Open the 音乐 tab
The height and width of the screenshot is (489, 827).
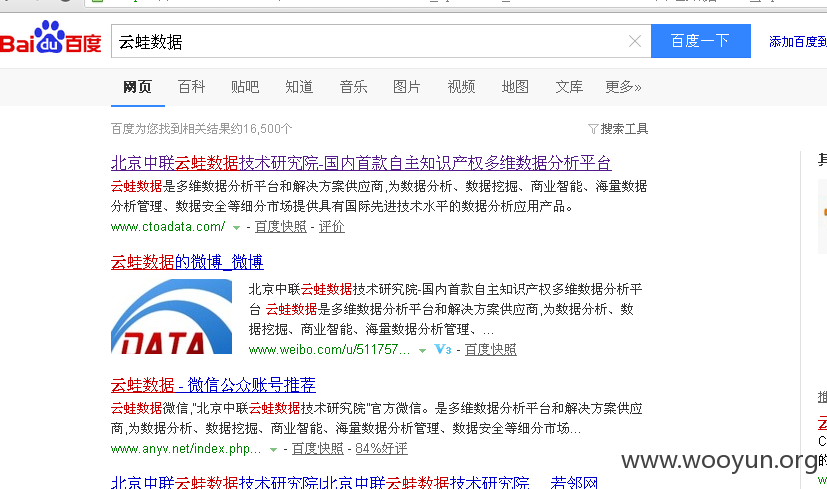pos(353,87)
